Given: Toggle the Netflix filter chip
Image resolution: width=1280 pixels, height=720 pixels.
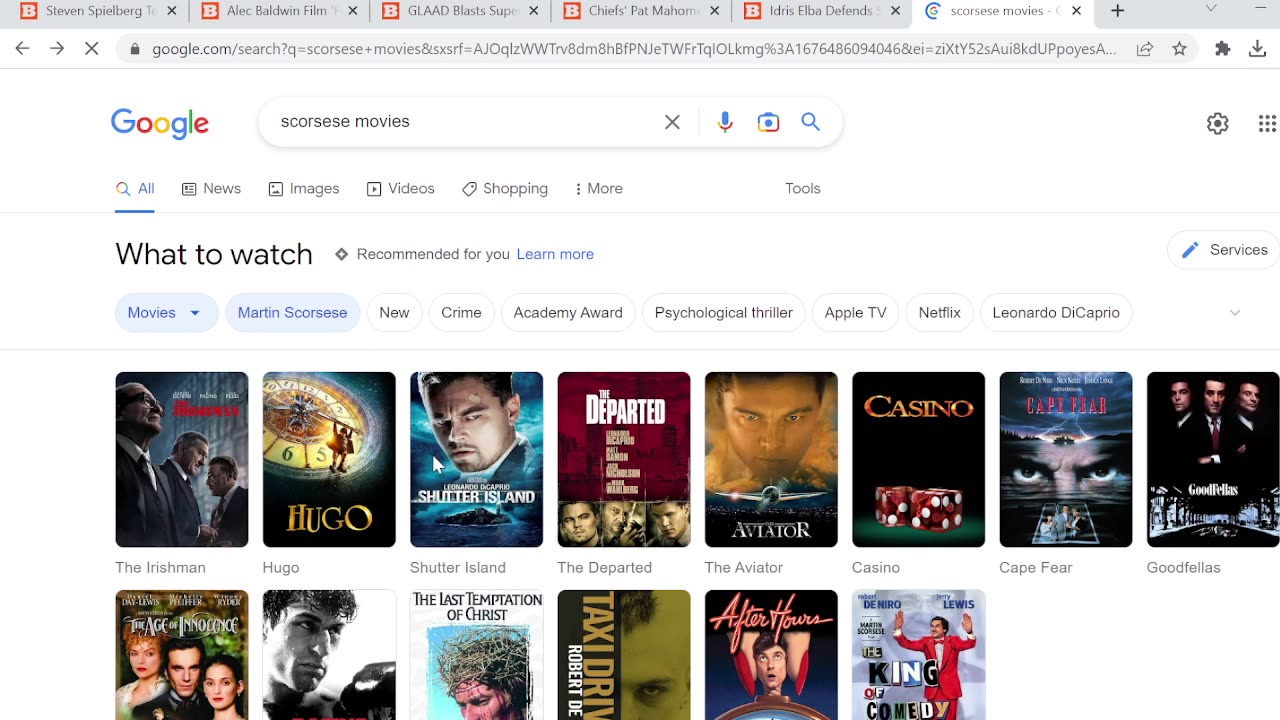Looking at the screenshot, I should pyautogui.click(x=939, y=313).
